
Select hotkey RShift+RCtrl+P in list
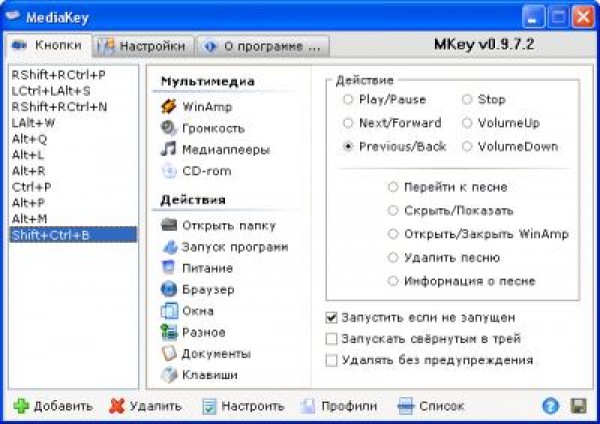pos(73,75)
